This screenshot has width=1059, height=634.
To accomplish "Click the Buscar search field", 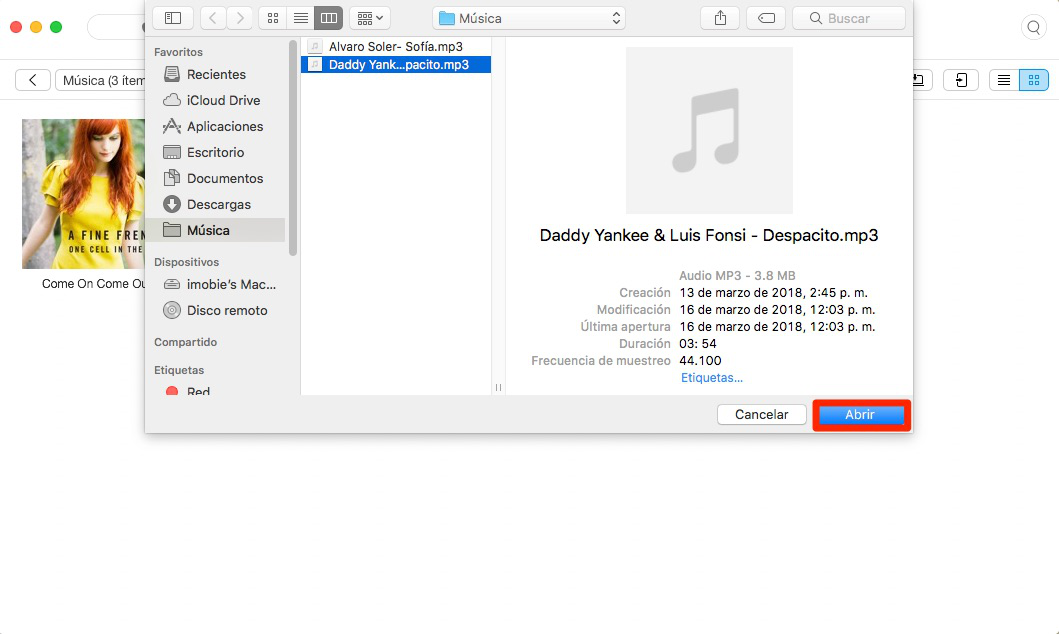I will tap(849, 18).
